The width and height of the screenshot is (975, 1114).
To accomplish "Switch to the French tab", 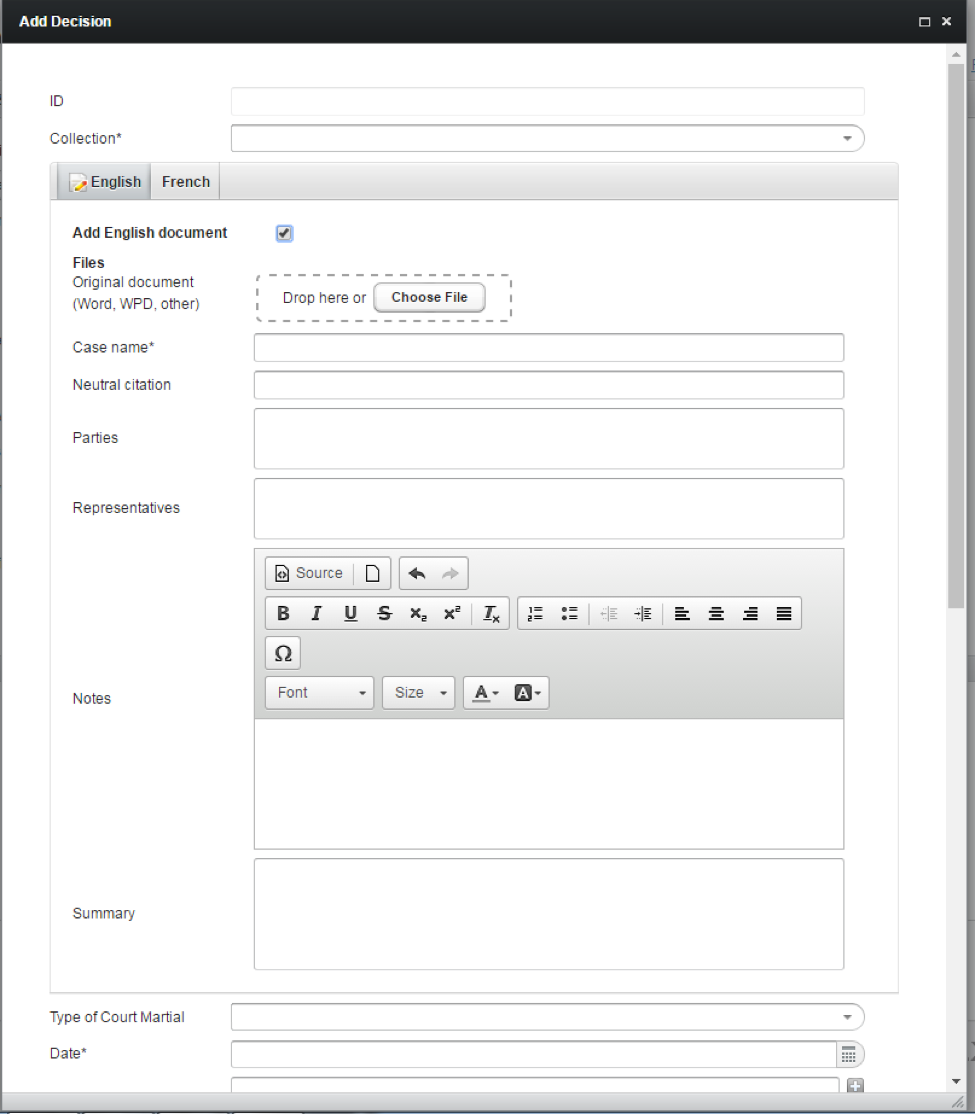I will pyautogui.click(x=186, y=182).
